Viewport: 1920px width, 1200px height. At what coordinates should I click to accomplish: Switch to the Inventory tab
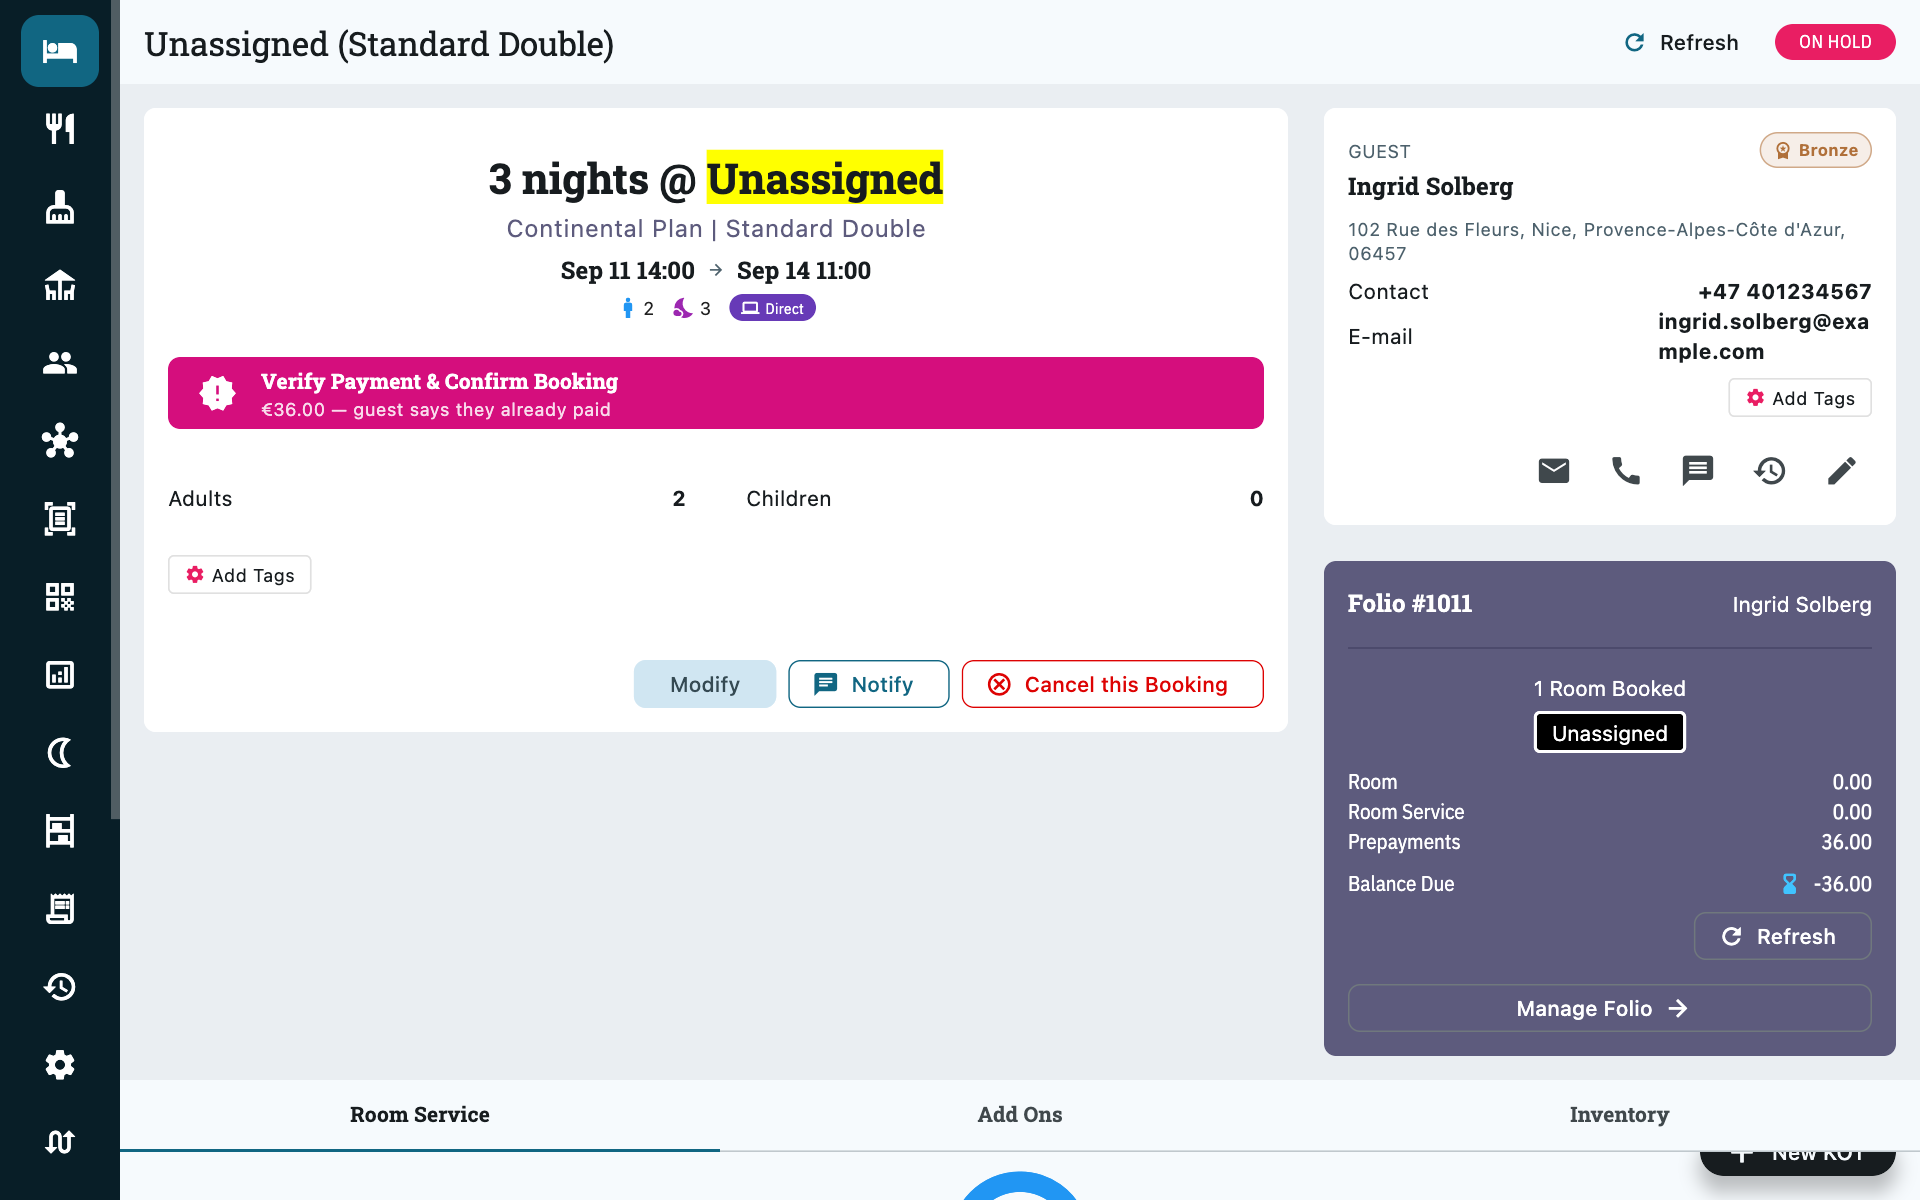[1619, 1114]
